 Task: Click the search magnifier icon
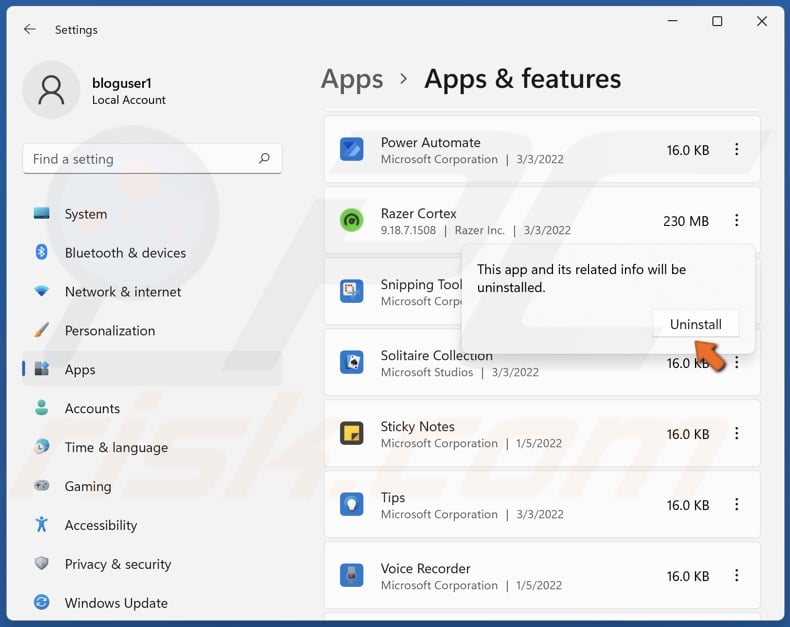click(264, 159)
